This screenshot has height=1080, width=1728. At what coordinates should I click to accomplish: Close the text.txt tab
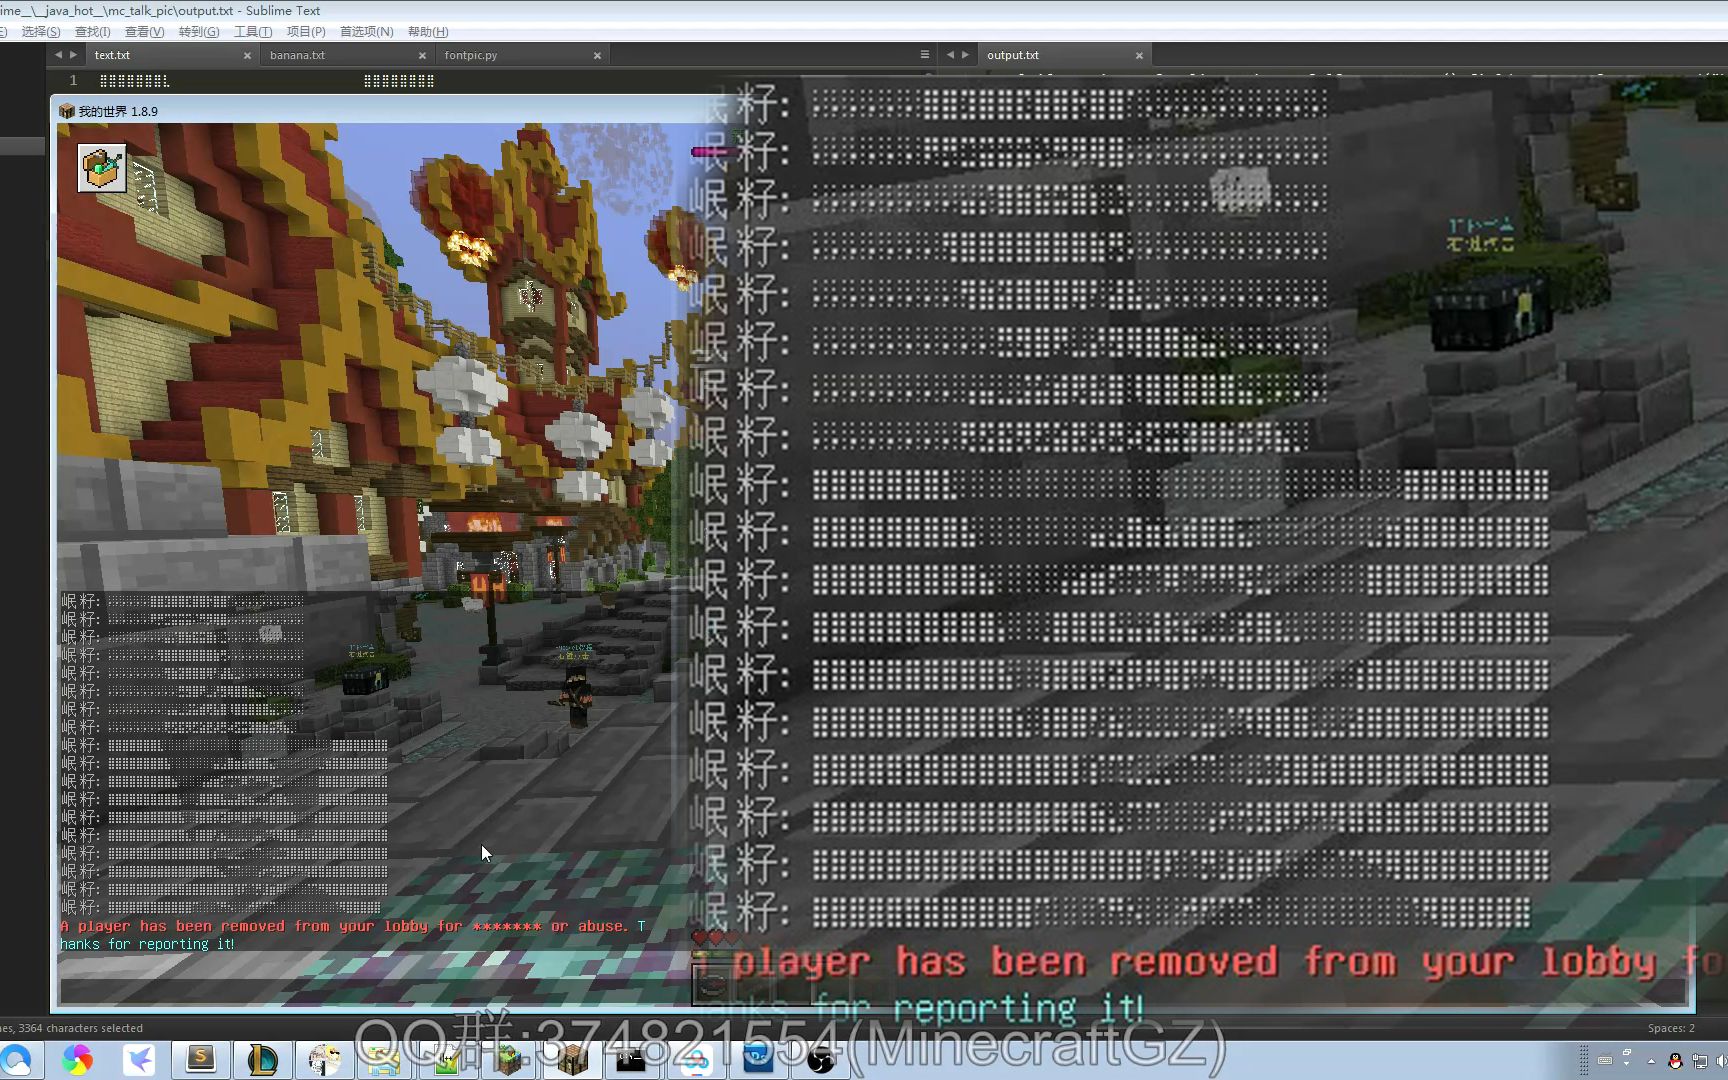[x=247, y=56]
